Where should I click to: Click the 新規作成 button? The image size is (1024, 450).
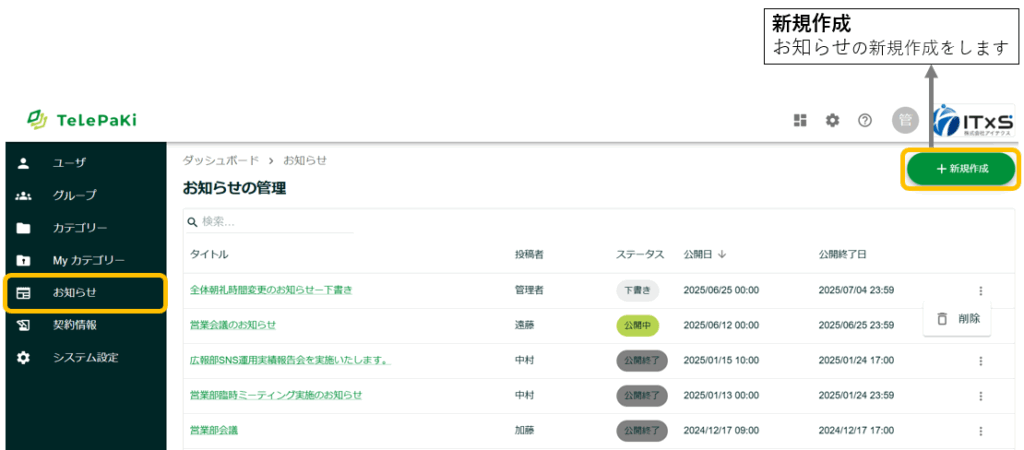pos(961,169)
